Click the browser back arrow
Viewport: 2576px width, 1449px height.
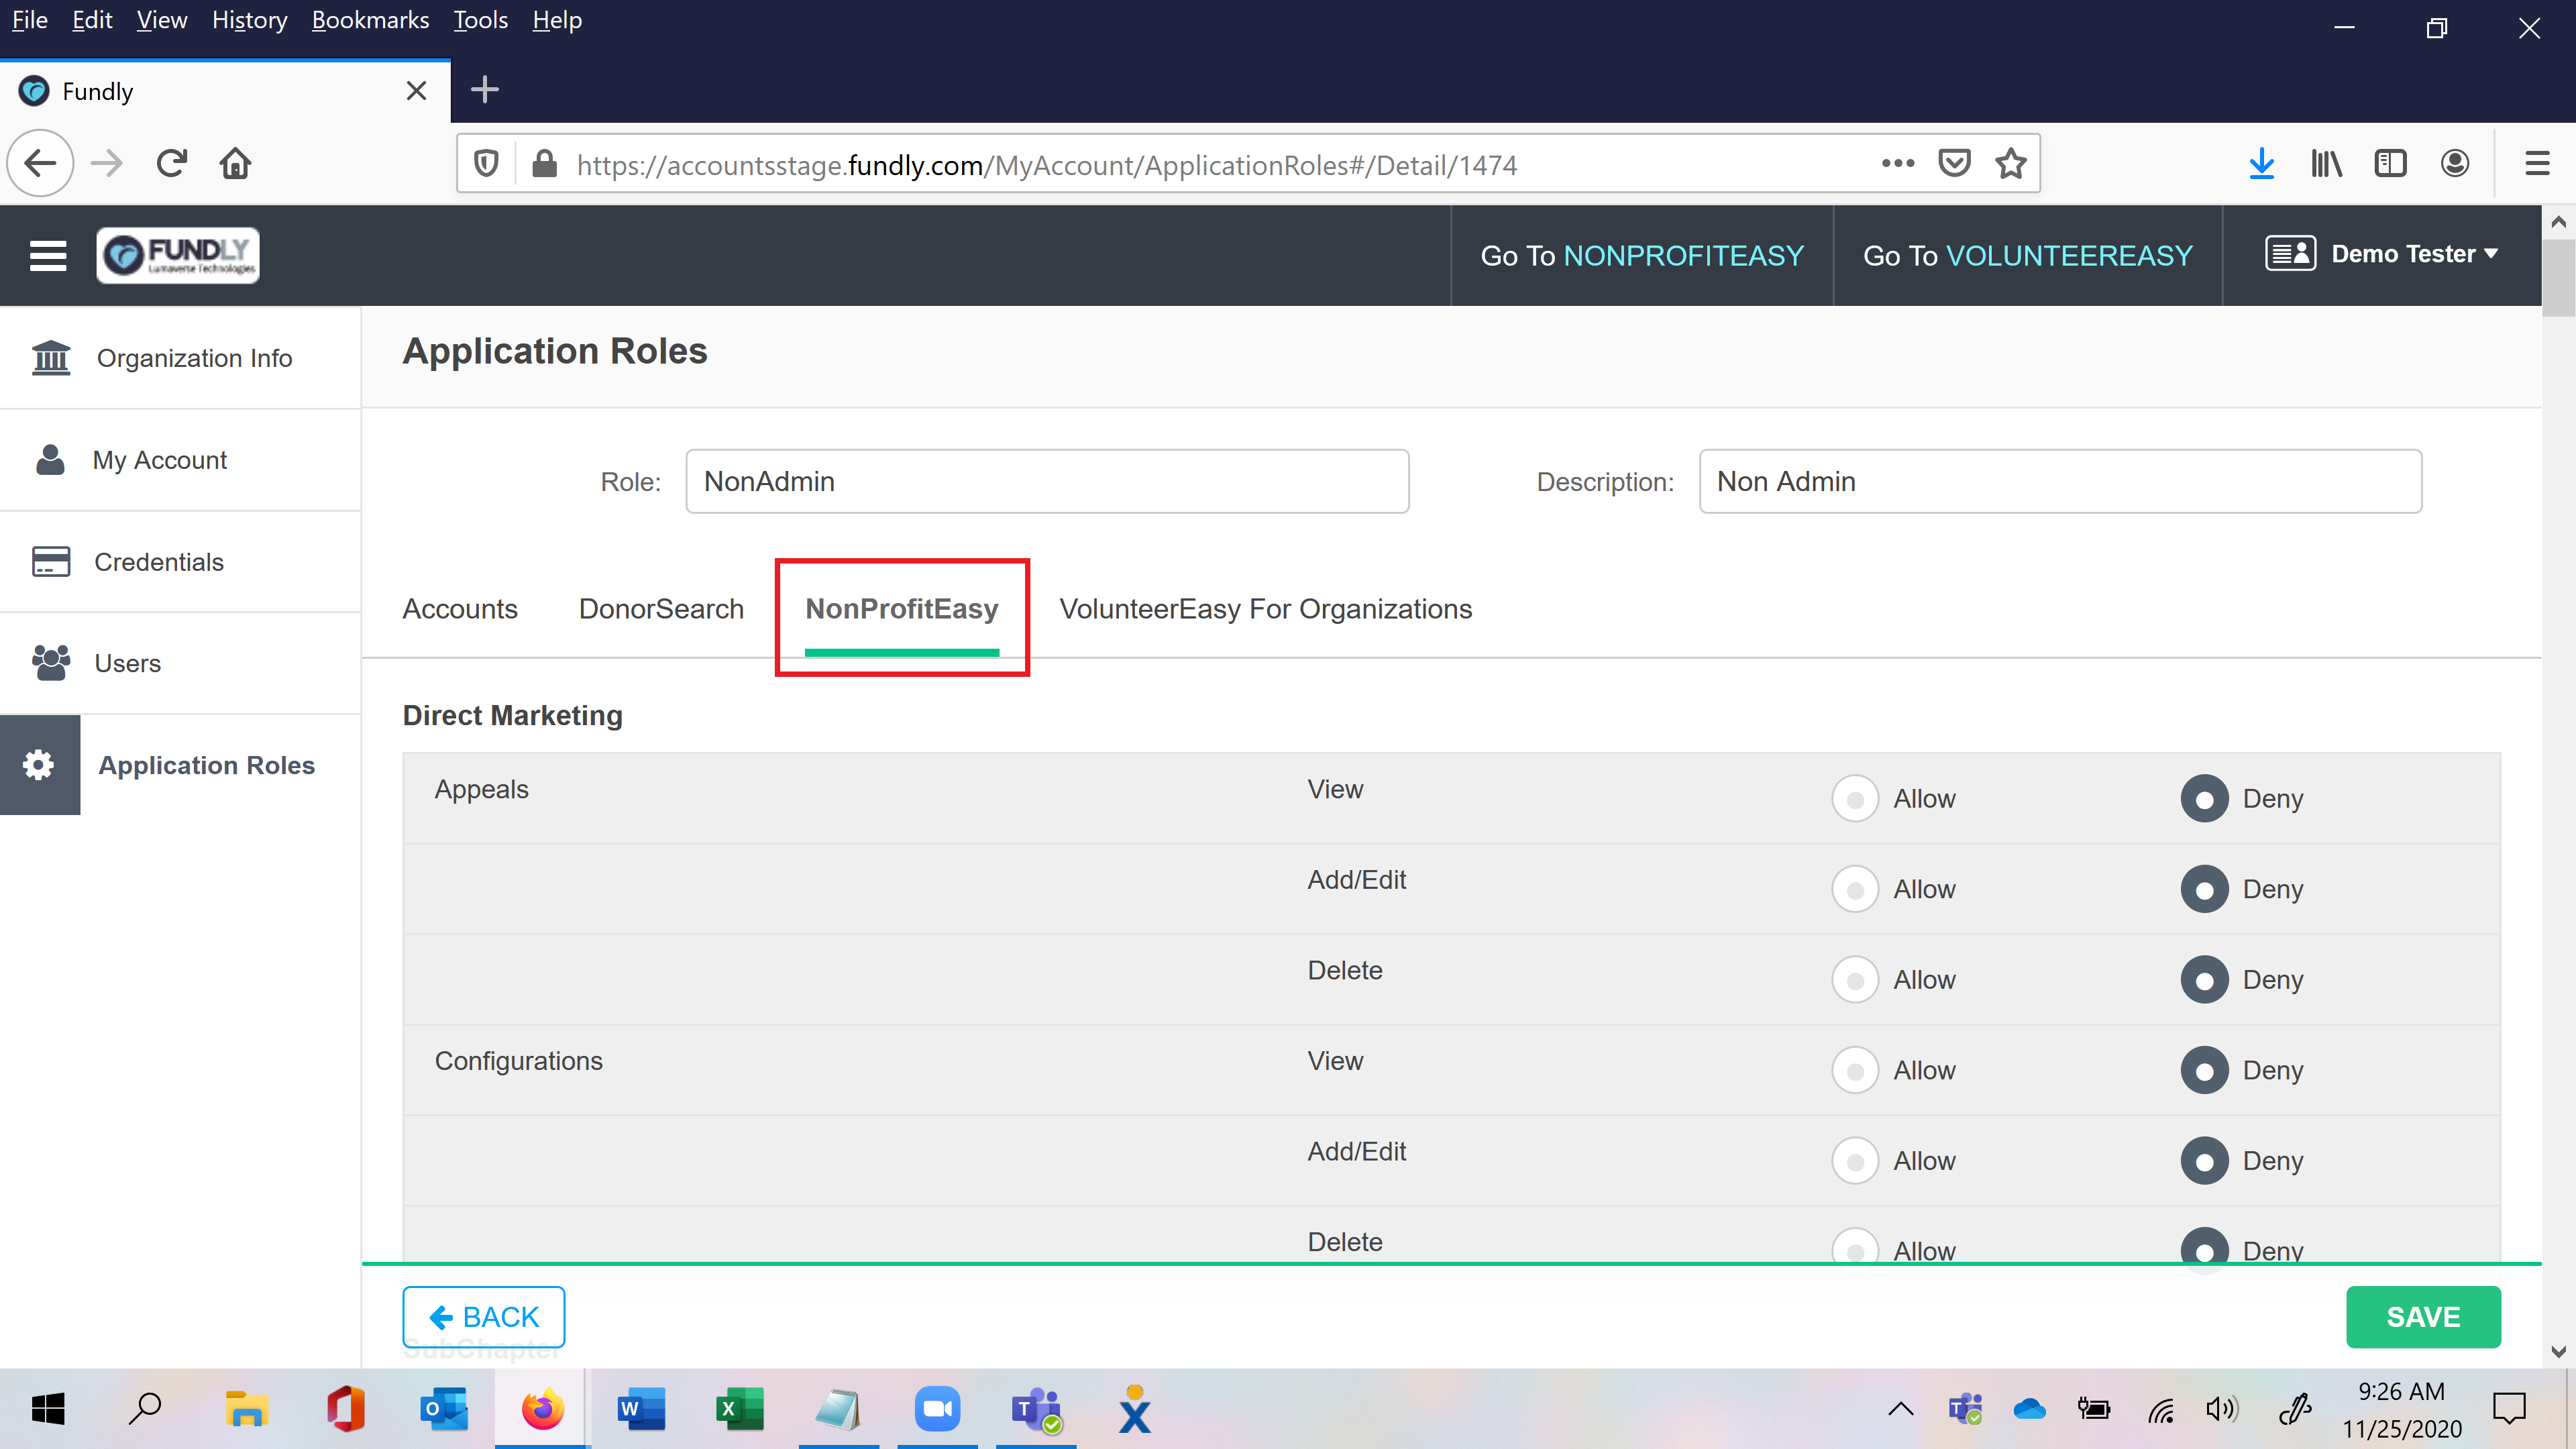(x=40, y=164)
